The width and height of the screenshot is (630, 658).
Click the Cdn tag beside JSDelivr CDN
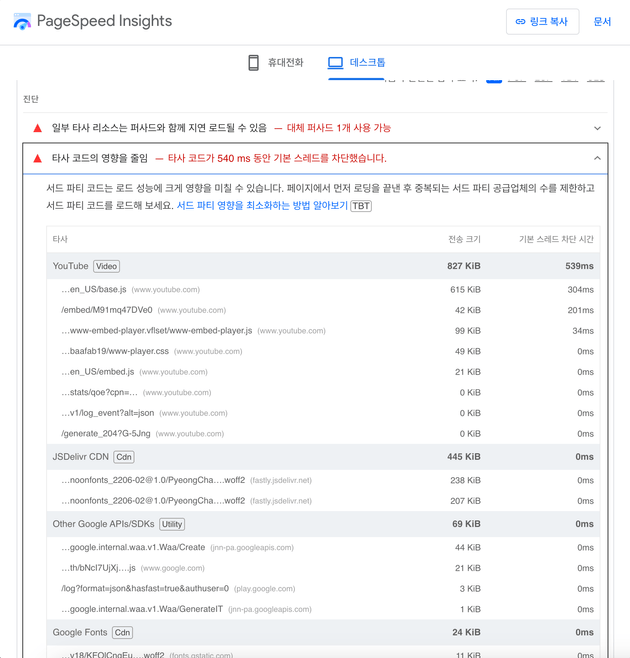[124, 457]
